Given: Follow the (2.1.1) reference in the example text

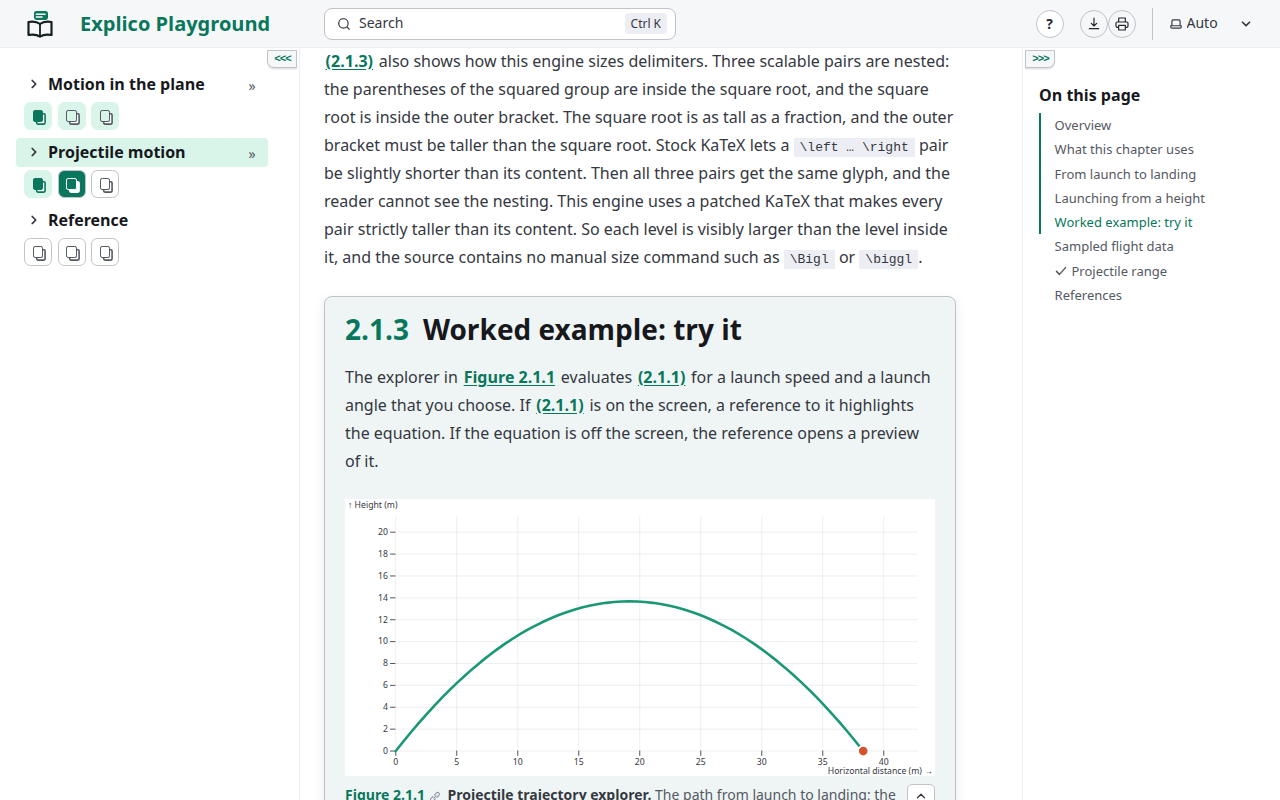Looking at the screenshot, I should [x=560, y=405].
